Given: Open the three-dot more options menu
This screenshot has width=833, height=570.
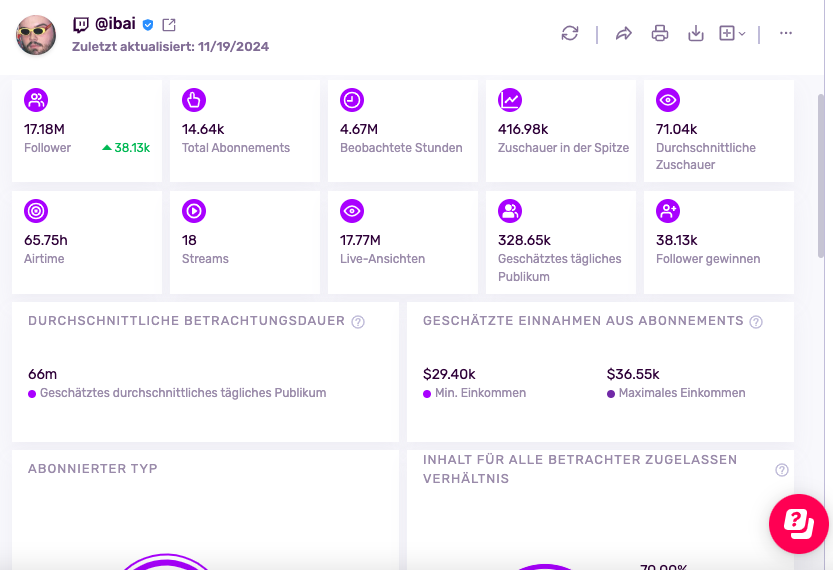Looking at the screenshot, I should pyautogui.click(x=786, y=33).
